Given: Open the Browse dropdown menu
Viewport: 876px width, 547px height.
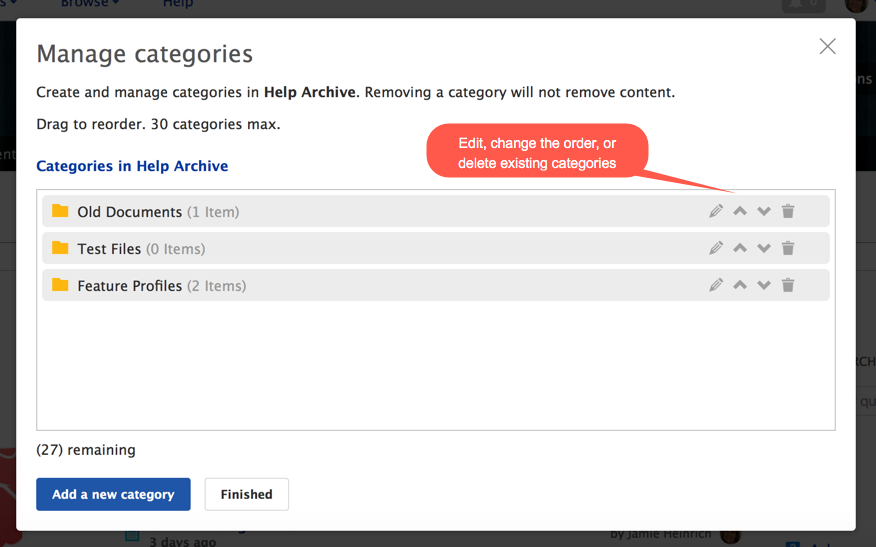Looking at the screenshot, I should 90,4.
